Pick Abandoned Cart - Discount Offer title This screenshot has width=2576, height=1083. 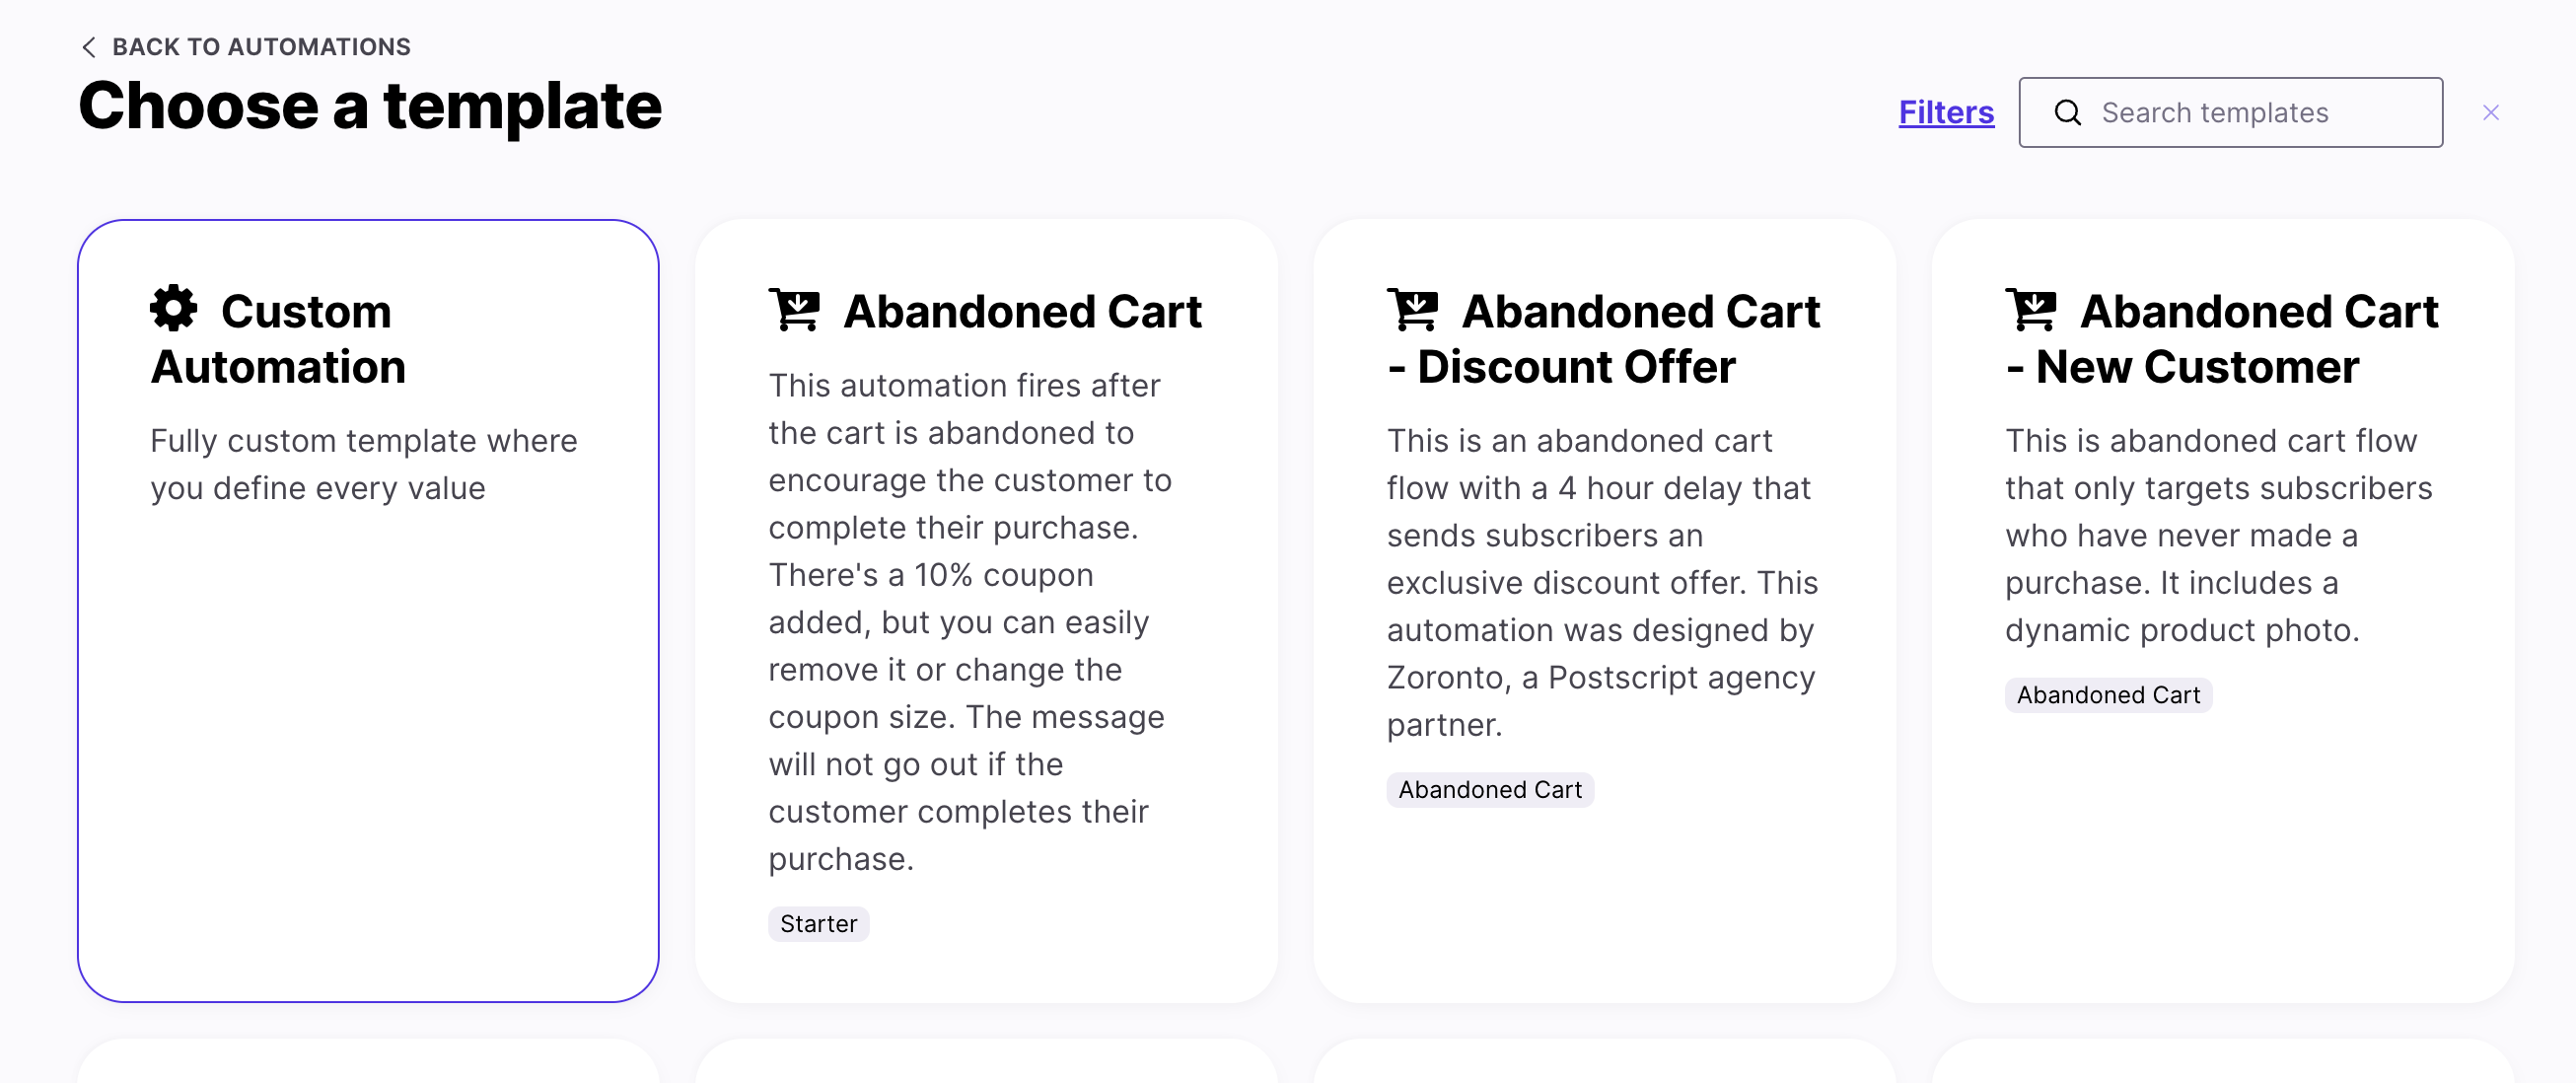coord(1602,339)
